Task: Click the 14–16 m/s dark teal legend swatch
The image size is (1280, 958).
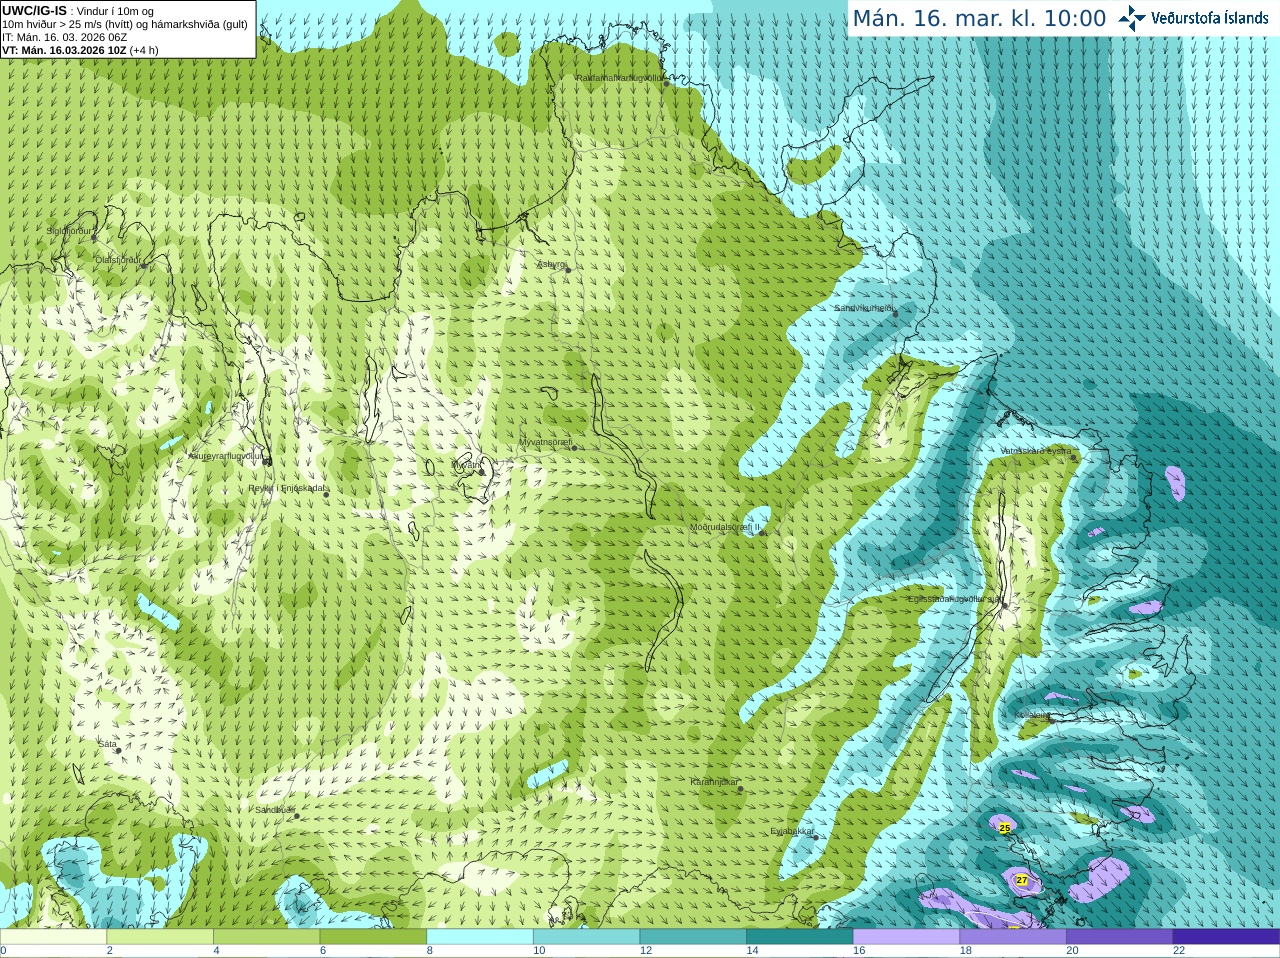Action: [x=800, y=937]
